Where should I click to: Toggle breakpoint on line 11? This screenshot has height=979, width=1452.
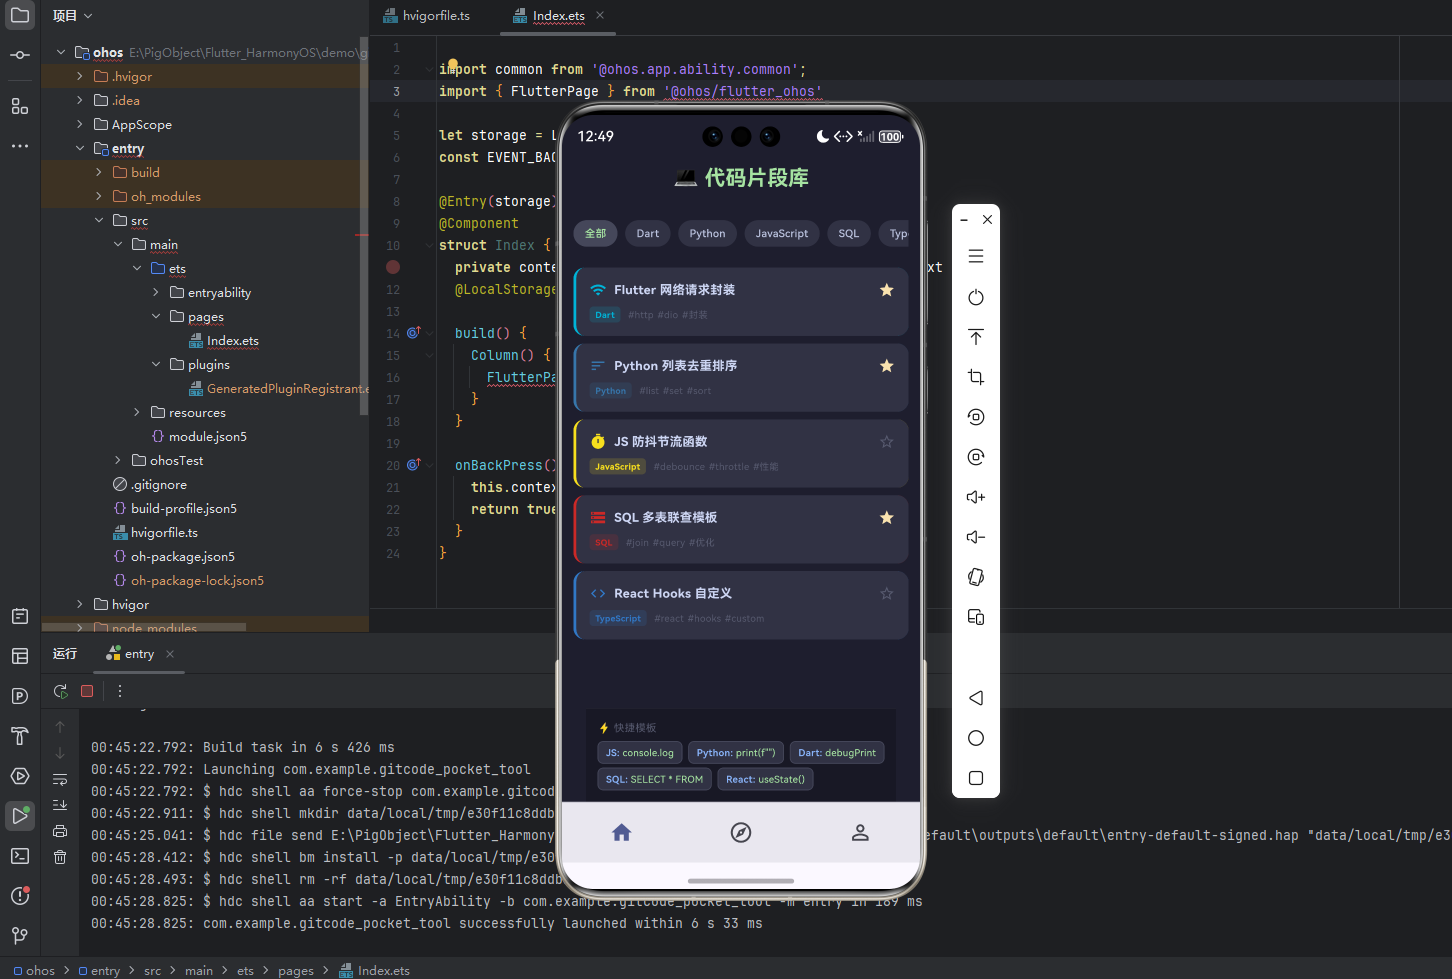click(393, 267)
